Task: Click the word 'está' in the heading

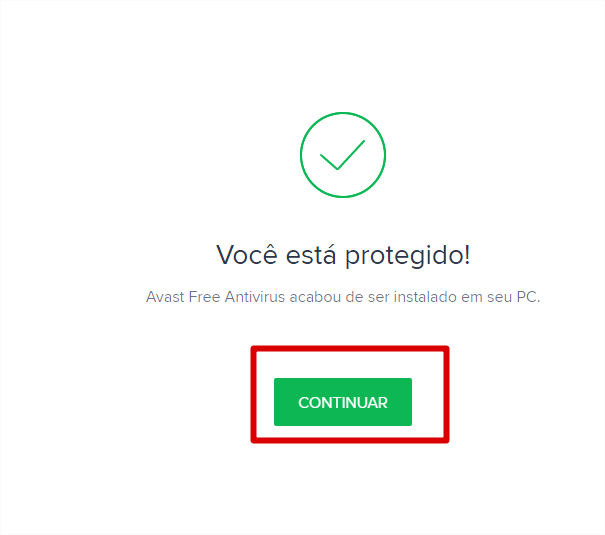Action: (311, 255)
